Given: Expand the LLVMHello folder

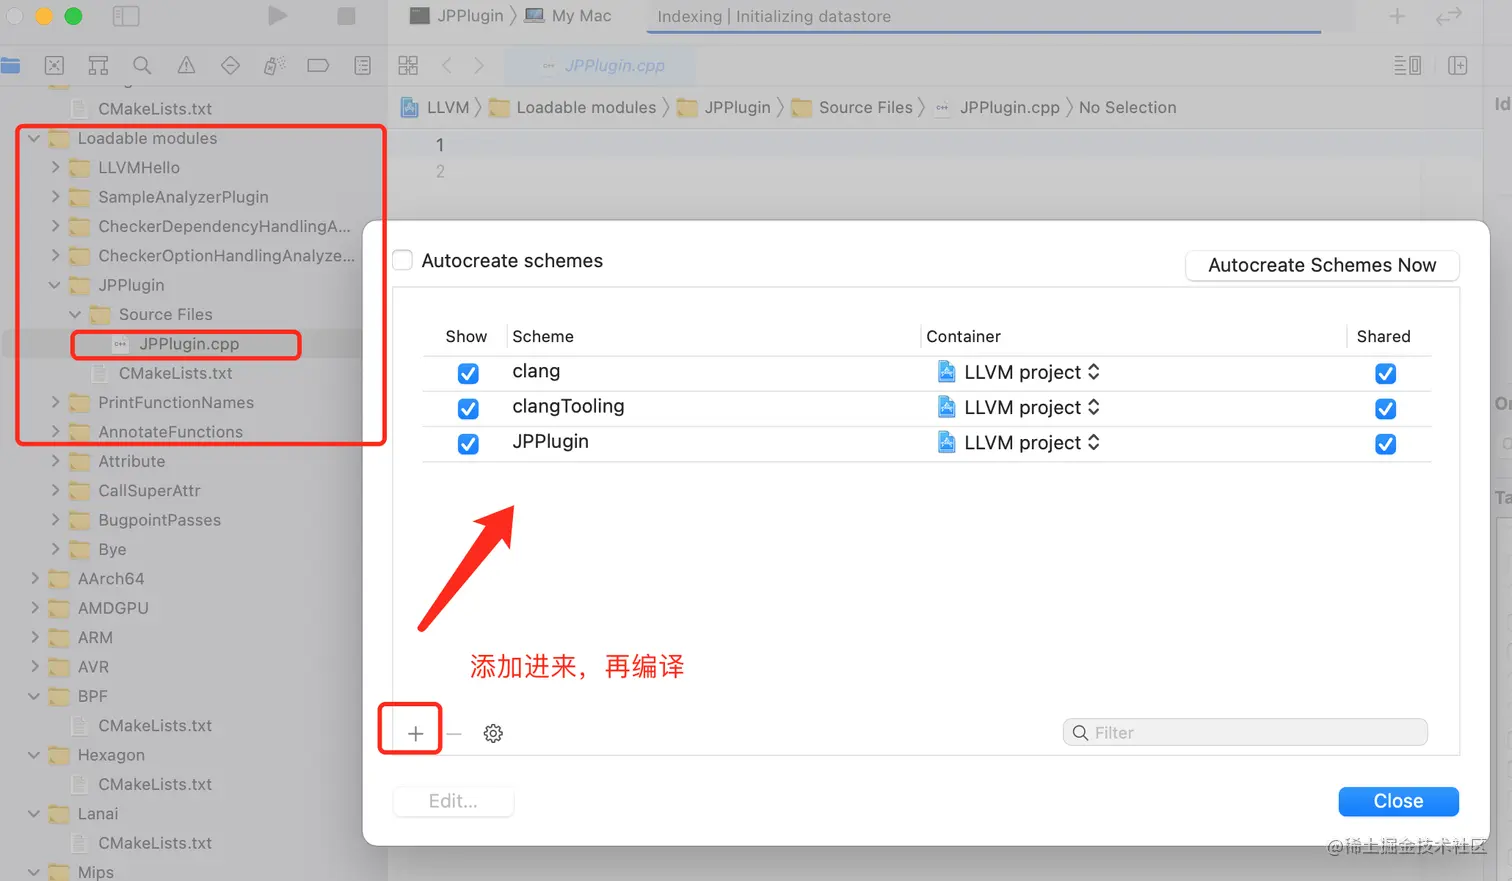Looking at the screenshot, I should pyautogui.click(x=55, y=167).
